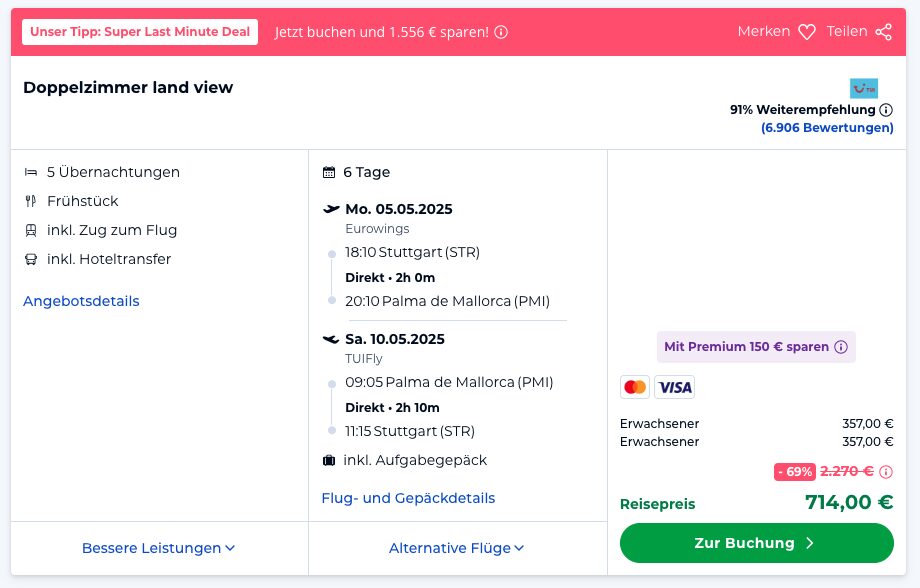
Task: Click the share icon next to Teilen
Action: point(883,32)
